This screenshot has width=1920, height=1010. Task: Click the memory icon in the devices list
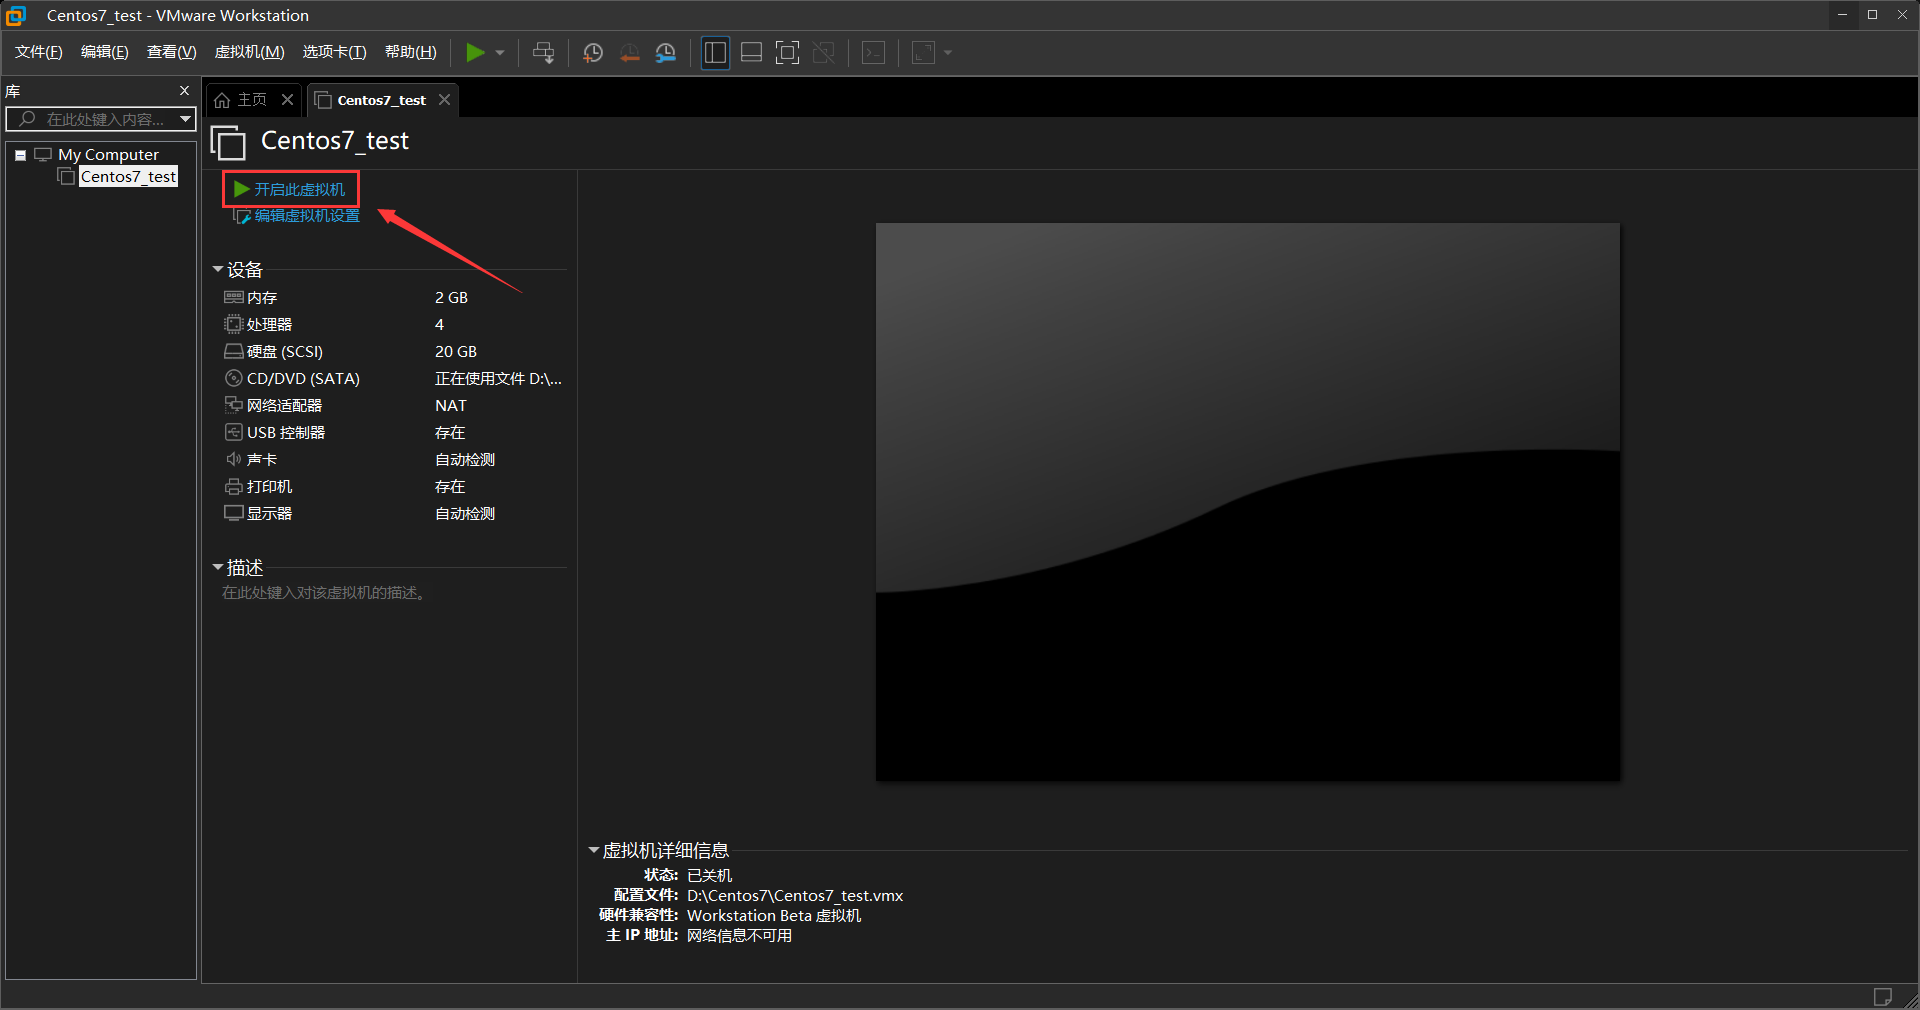pyautogui.click(x=233, y=297)
